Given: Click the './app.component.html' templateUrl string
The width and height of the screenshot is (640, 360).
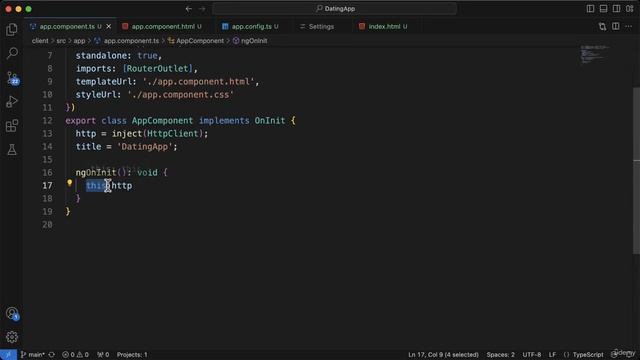Looking at the screenshot, I should point(198,82).
